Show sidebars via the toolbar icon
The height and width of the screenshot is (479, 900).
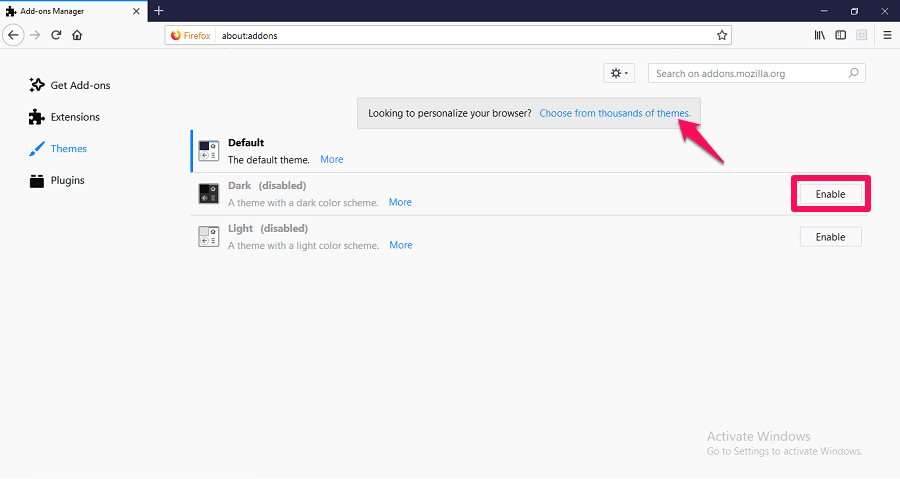pos(840,35)
